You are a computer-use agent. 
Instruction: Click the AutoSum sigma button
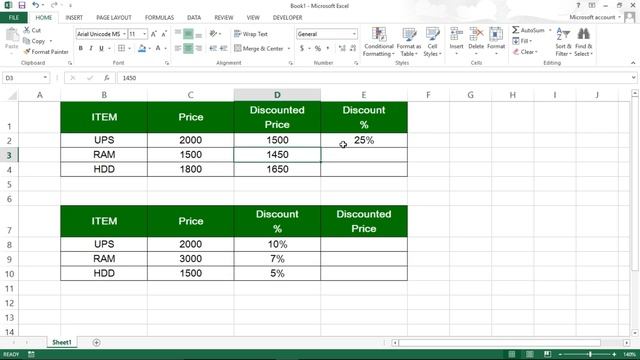pos(528,30)
